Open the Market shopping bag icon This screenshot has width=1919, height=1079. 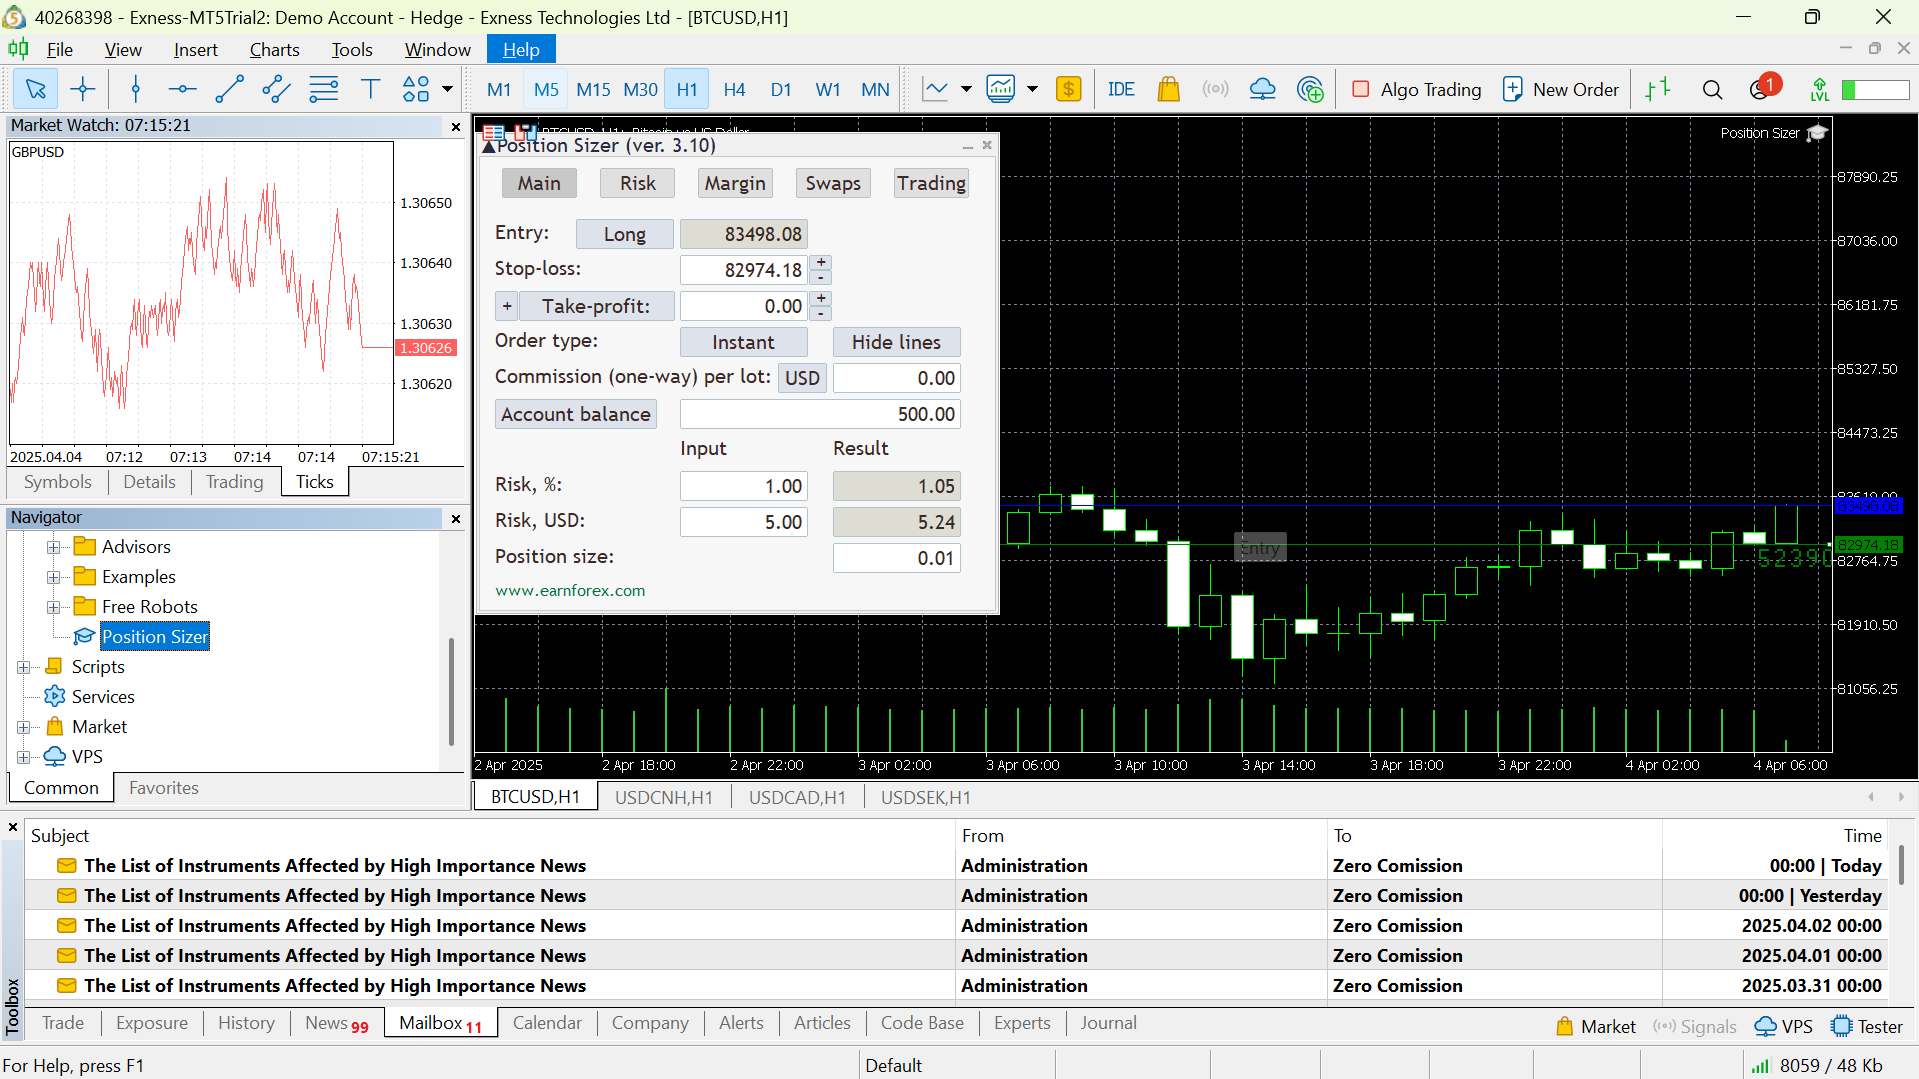pyautogui.click(x=1168, y=90)
